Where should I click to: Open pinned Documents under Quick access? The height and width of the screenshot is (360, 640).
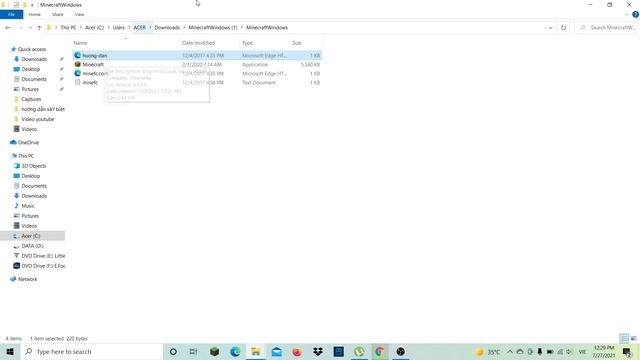click(34, 79)
